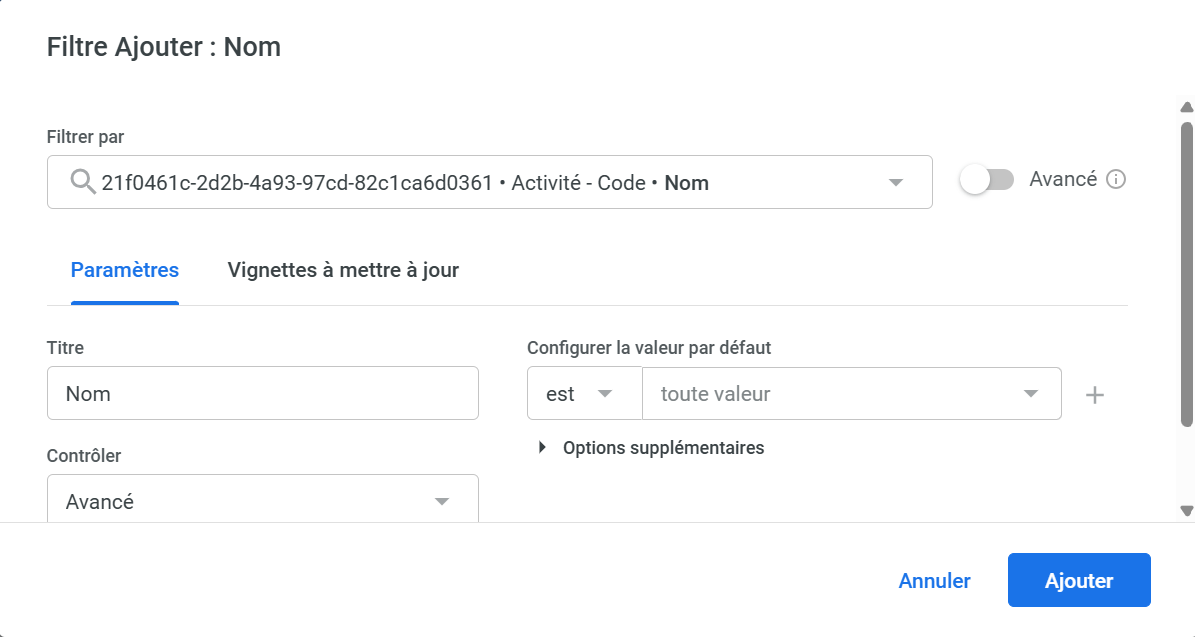
Task: Click the Filtrer par field text
Action: point(405,183)
